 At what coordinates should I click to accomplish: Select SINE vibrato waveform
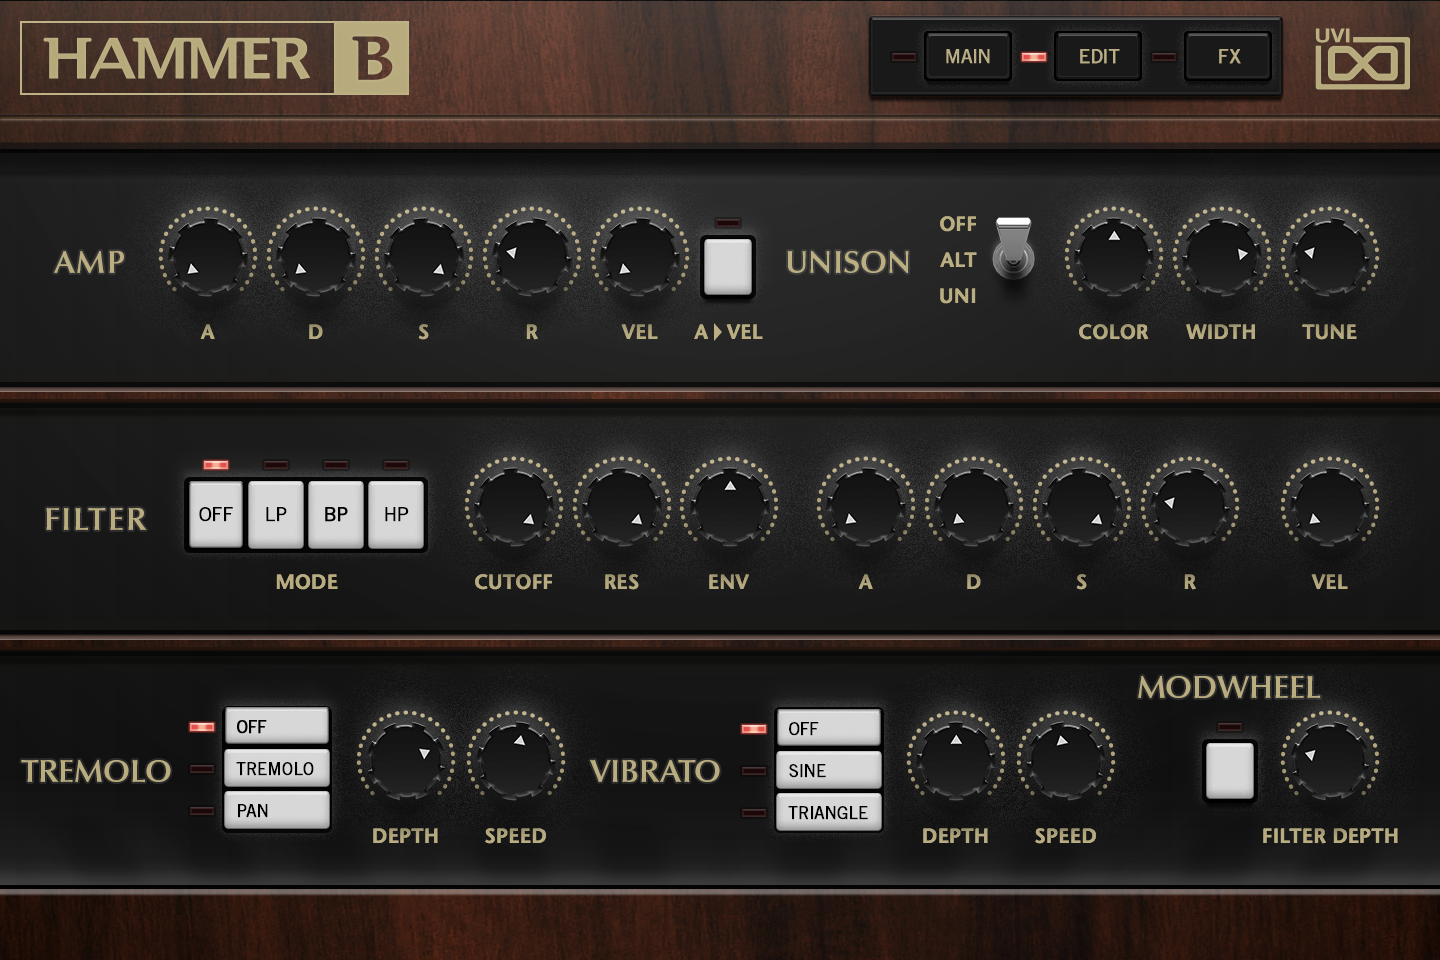(829, 770)
